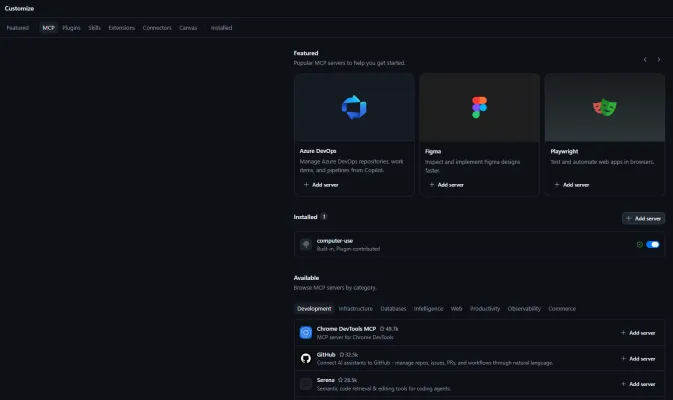Open the Playwright card title

(x=564, y=152)
